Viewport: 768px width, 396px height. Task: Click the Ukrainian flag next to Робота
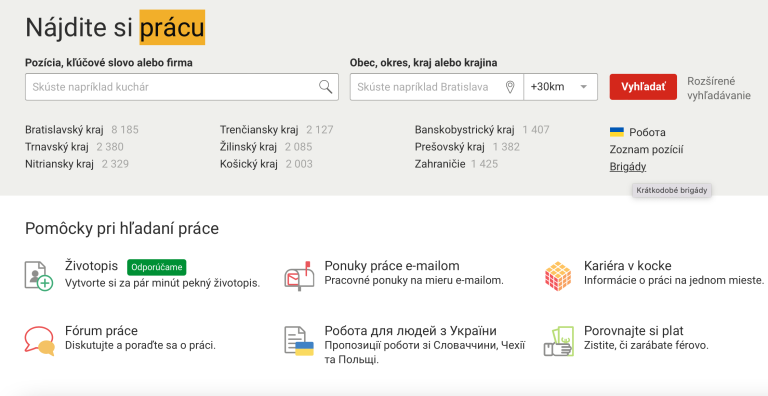pyautogui.click(x=617, y=132)
